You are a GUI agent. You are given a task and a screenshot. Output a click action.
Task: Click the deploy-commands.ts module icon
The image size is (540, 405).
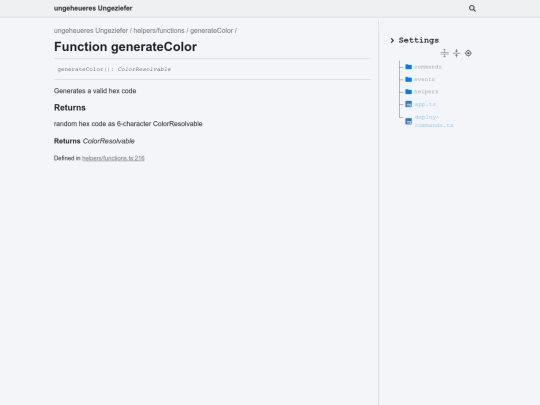pos(408,121)
